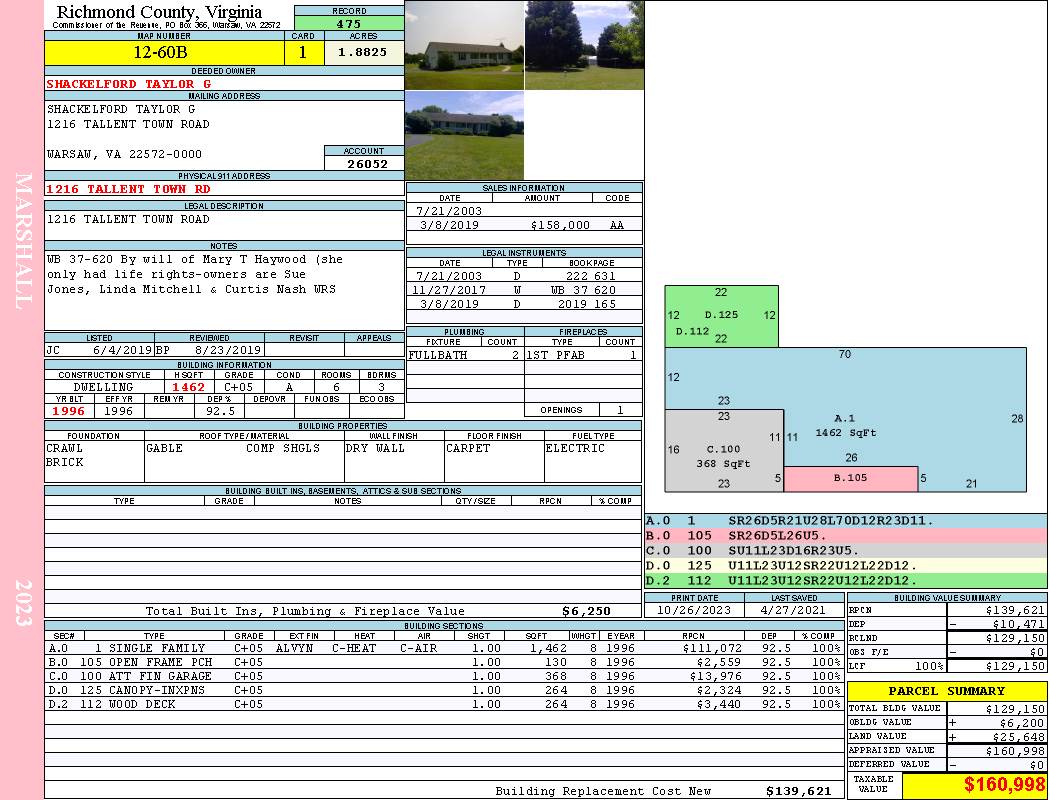Select the pink B.105 porch area in sketch
This screenshot has height=800, width=1050.
850,479
